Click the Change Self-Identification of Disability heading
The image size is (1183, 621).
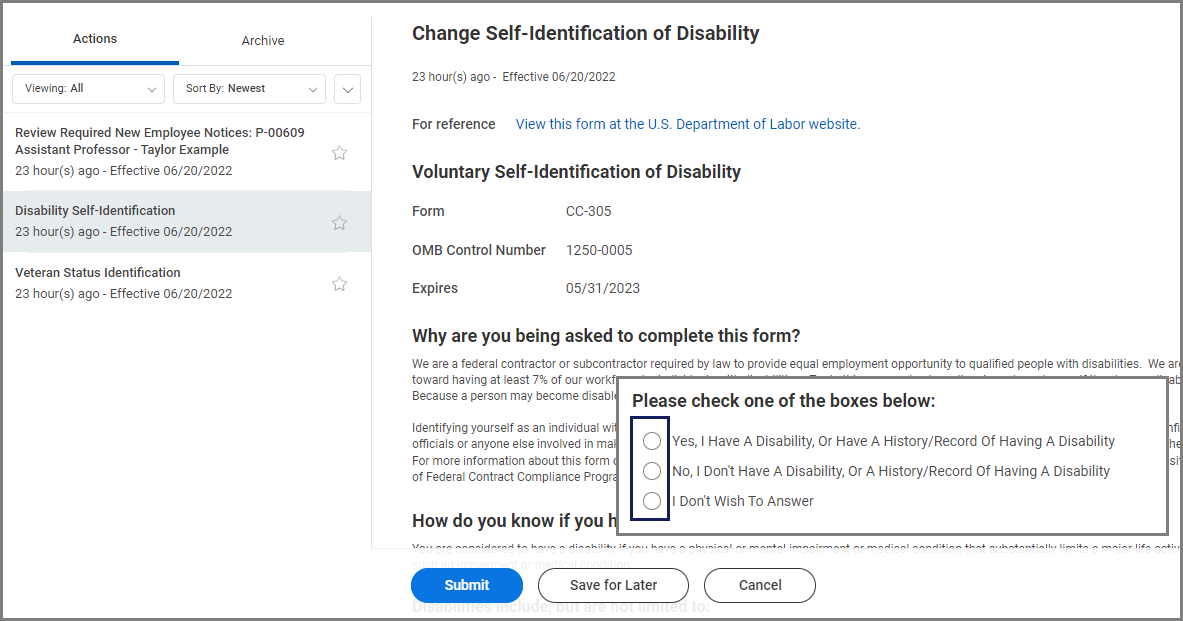tap(585, 33)
